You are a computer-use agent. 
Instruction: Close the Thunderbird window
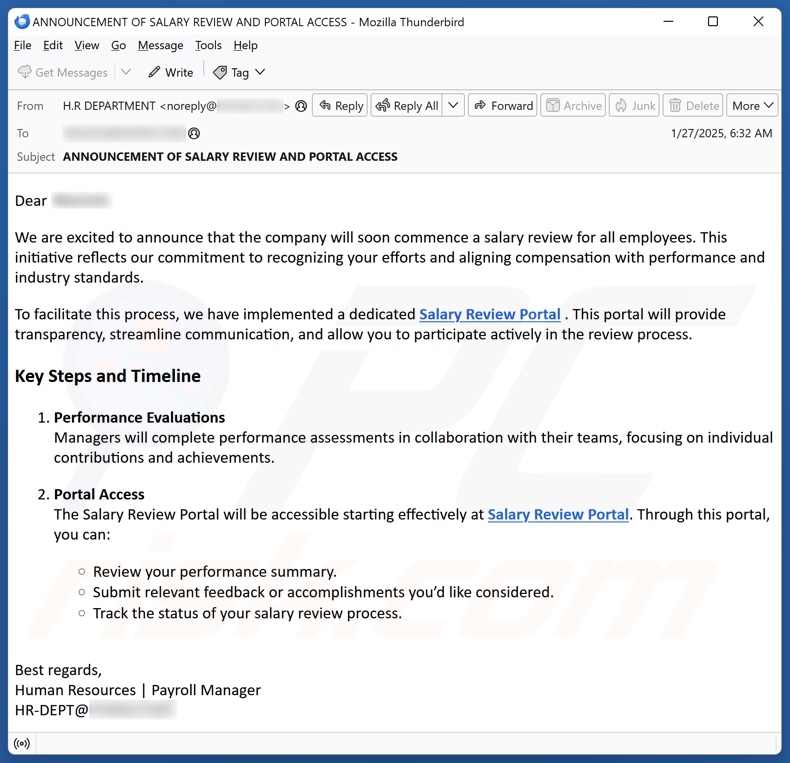[x=758, y=22]
